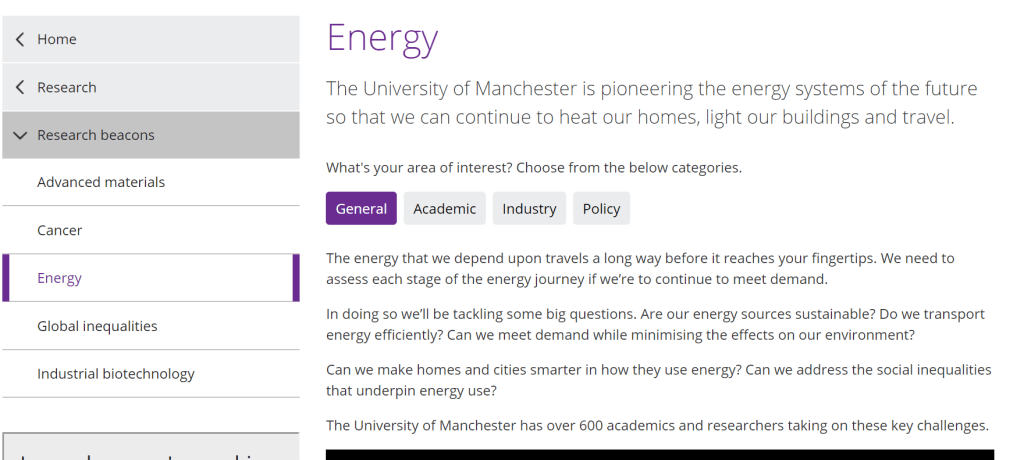Click the back chevron beside Home
Viewport: 1024px width, 460px height.
click(x=21, y=40)
